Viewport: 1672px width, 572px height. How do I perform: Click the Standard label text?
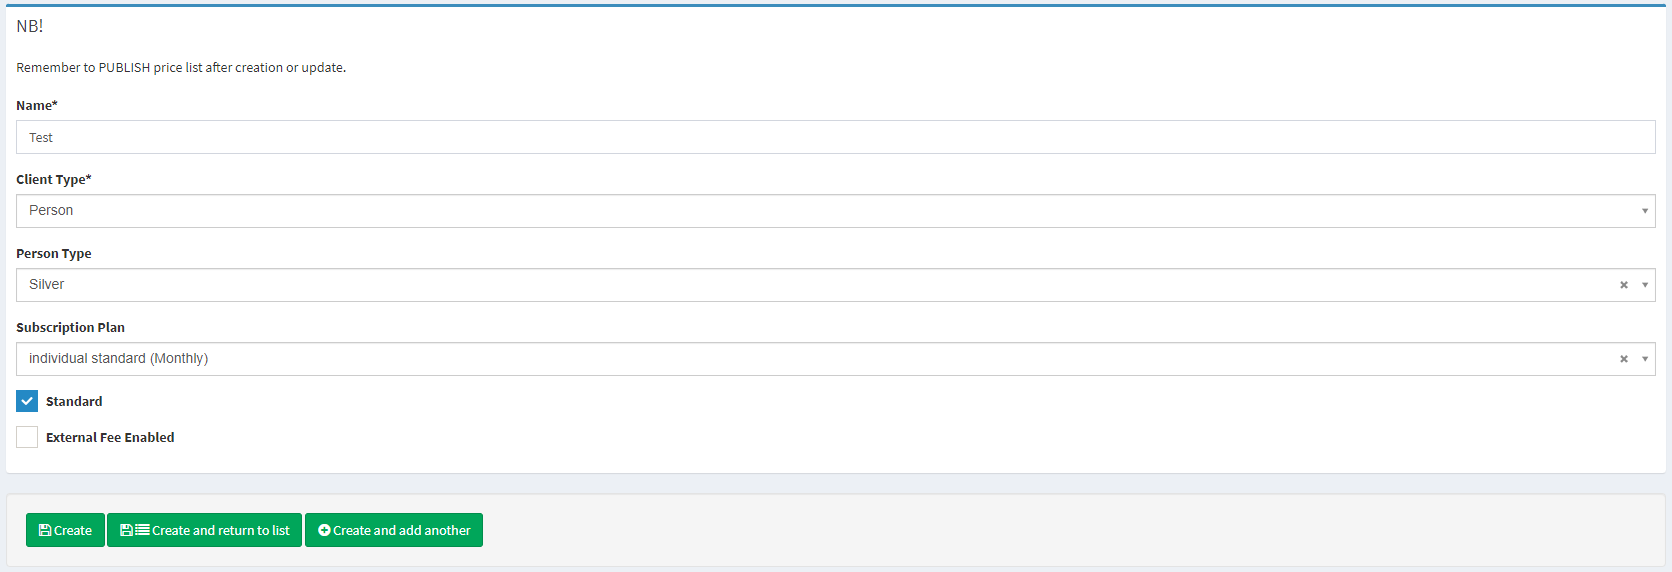74,401
